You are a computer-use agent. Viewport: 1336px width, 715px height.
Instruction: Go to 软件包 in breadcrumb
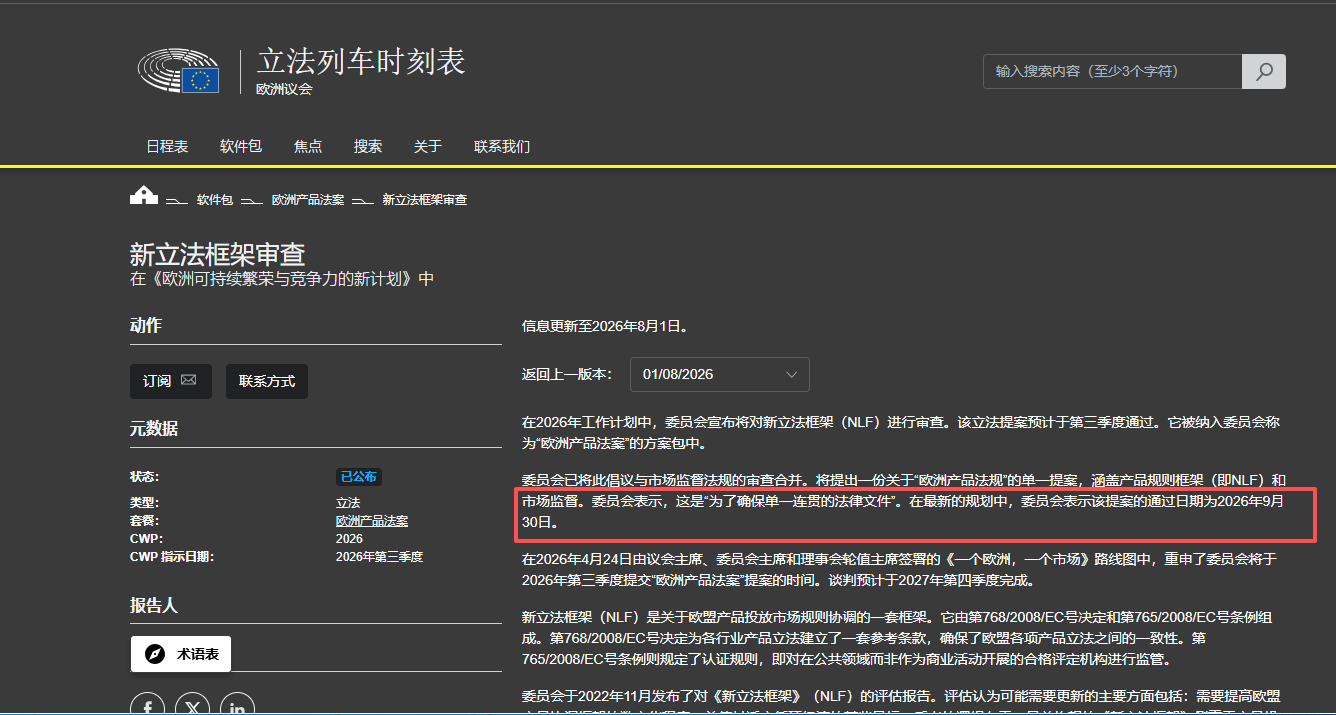click(215, 200)
